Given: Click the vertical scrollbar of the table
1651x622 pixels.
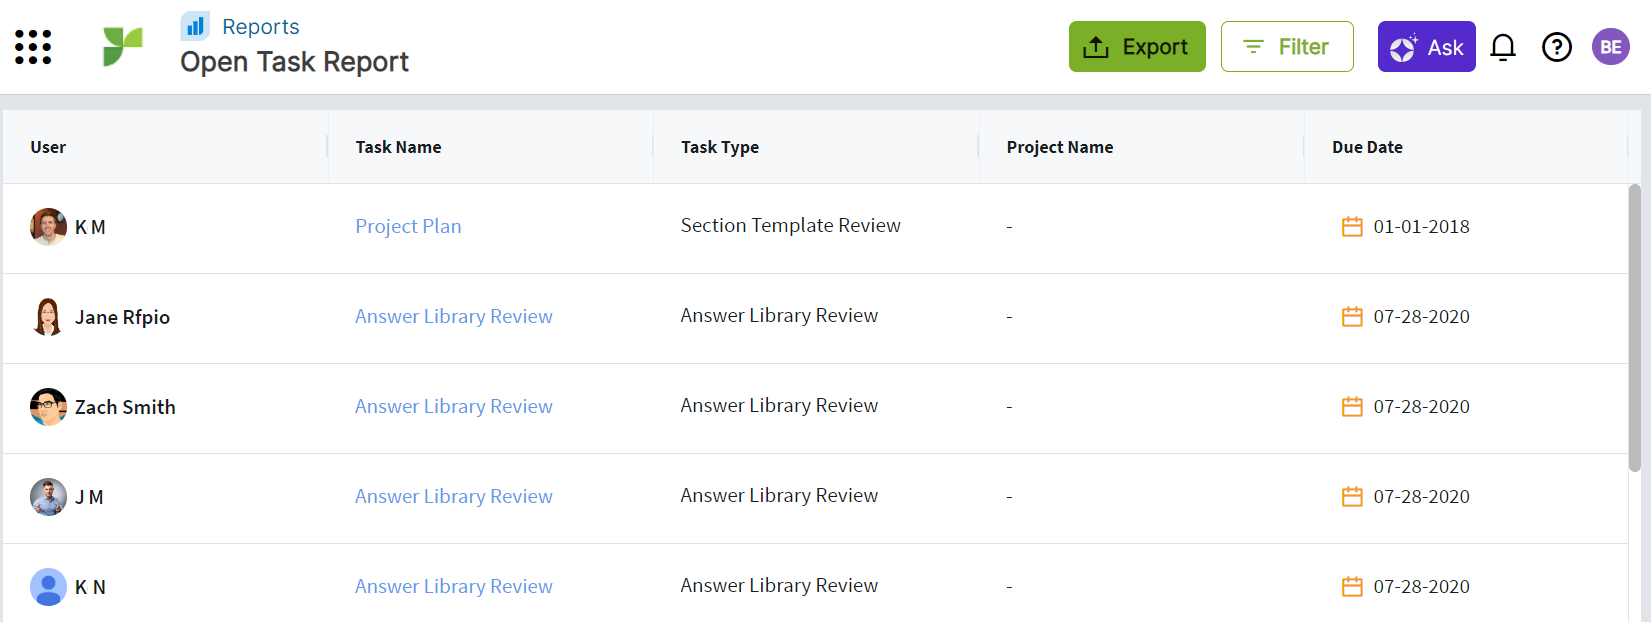Looking at the screenshot, I should point(1635,327).
